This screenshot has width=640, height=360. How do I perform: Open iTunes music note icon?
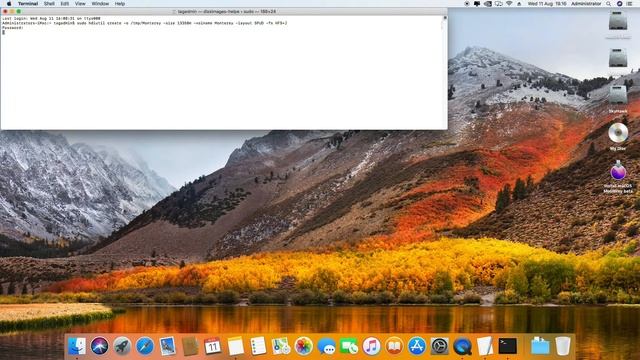(x=371, y=346)
